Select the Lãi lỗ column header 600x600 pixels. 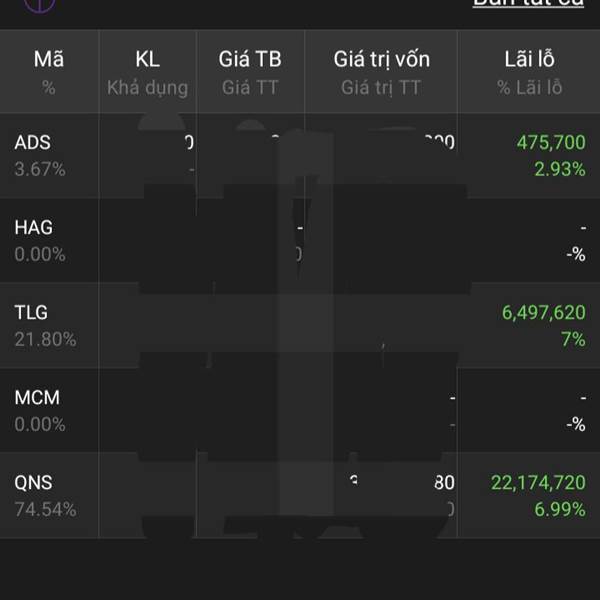[x=529, y=72]
